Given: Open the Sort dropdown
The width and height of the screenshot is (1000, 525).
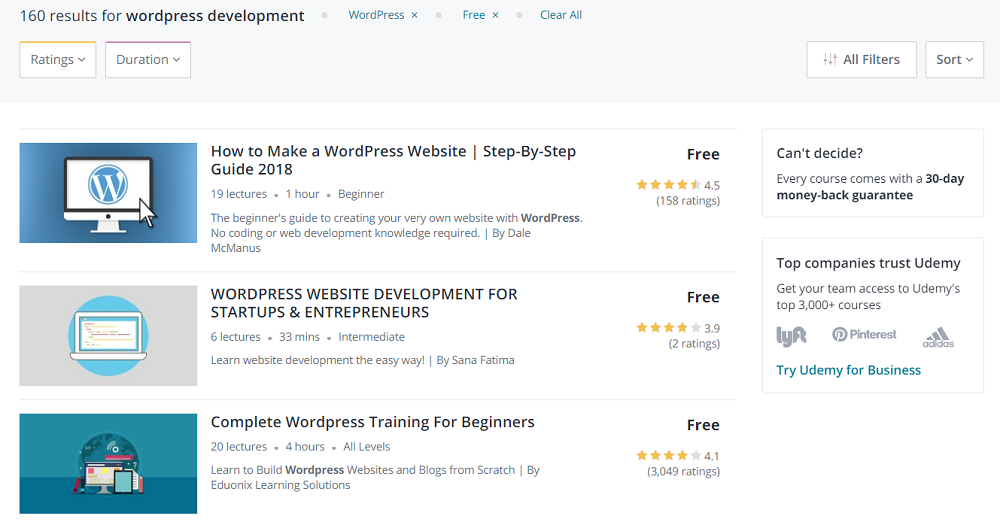Looking at the screenshot, I should 954,60.
